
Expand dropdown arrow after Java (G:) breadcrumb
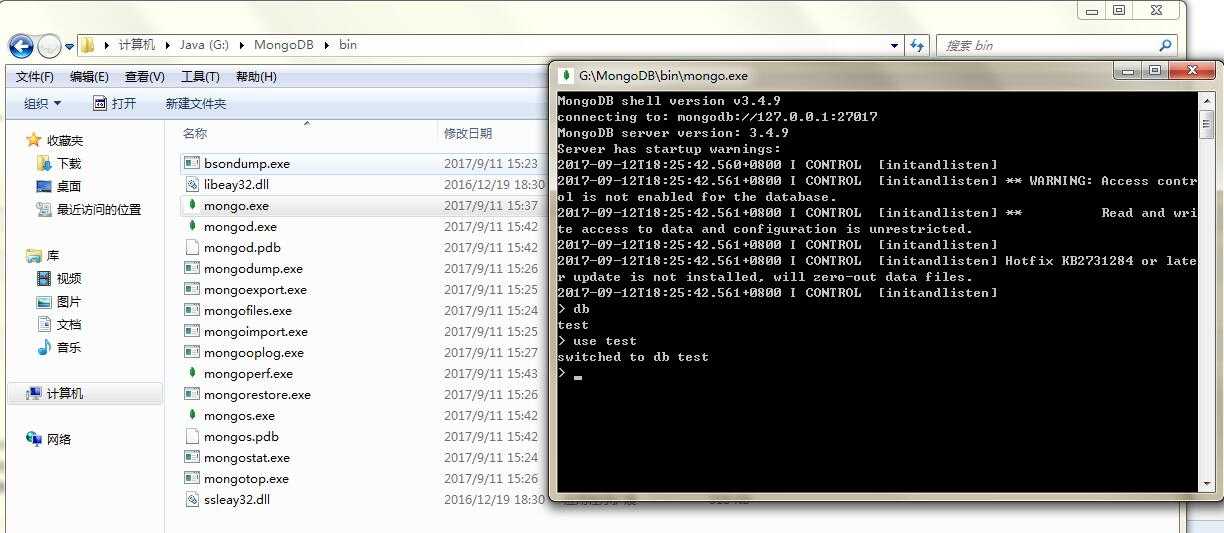[241, 45]
